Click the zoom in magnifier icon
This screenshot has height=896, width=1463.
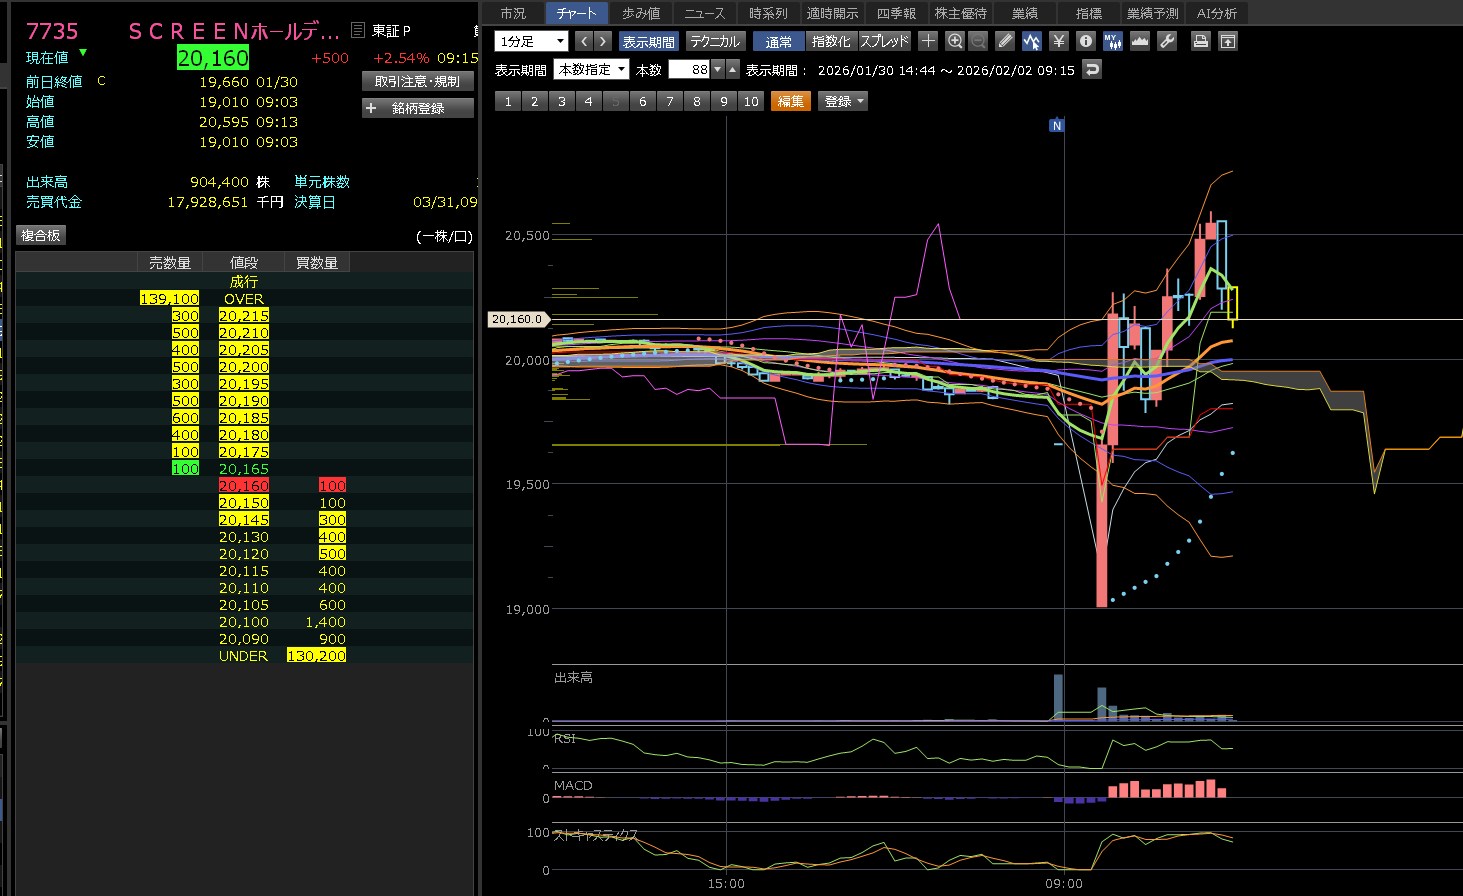tap(955, 41)
